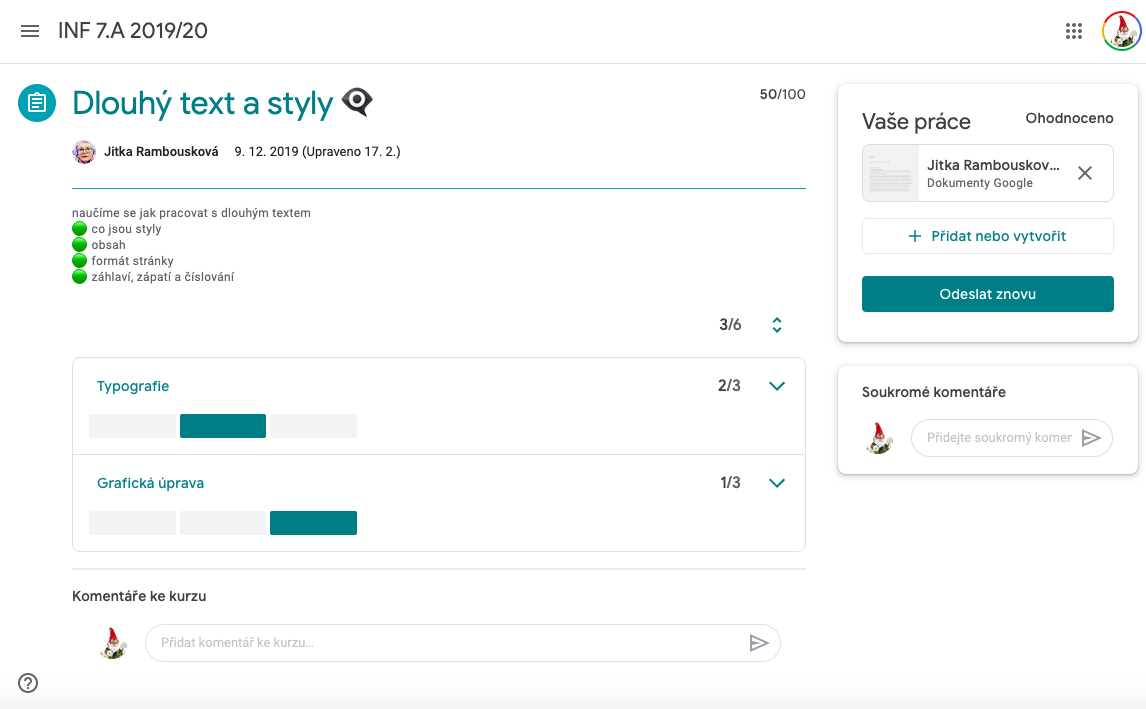1146x709 pixels.
Task: Click the Odeslat znovu button
Action: (987, 294)
